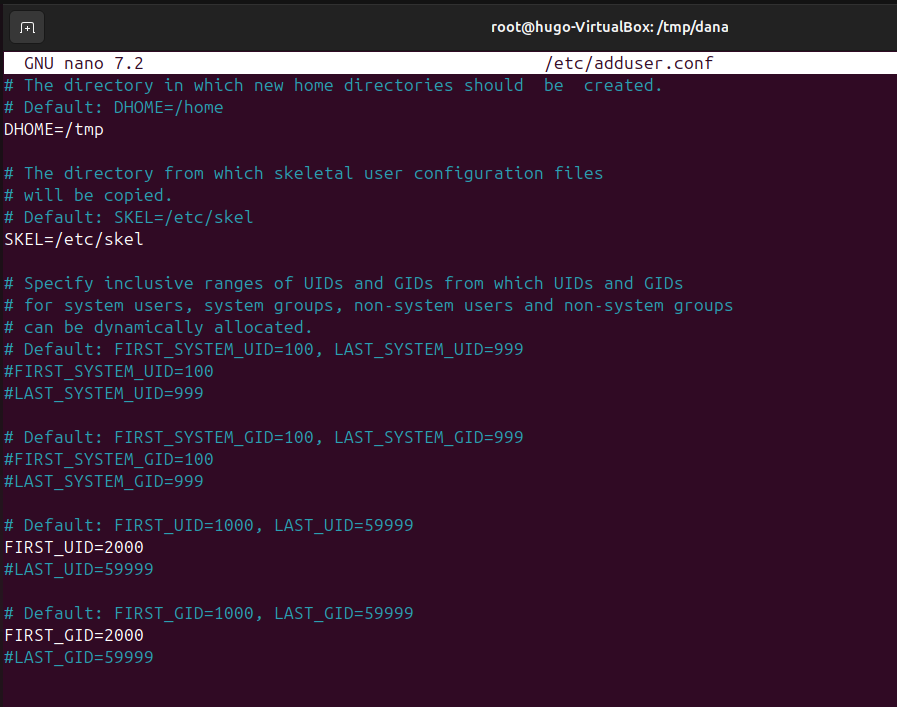Click the #FIRST_SYSTEM_UID=100 line
The image size is (897, 707).
point(107,371)
